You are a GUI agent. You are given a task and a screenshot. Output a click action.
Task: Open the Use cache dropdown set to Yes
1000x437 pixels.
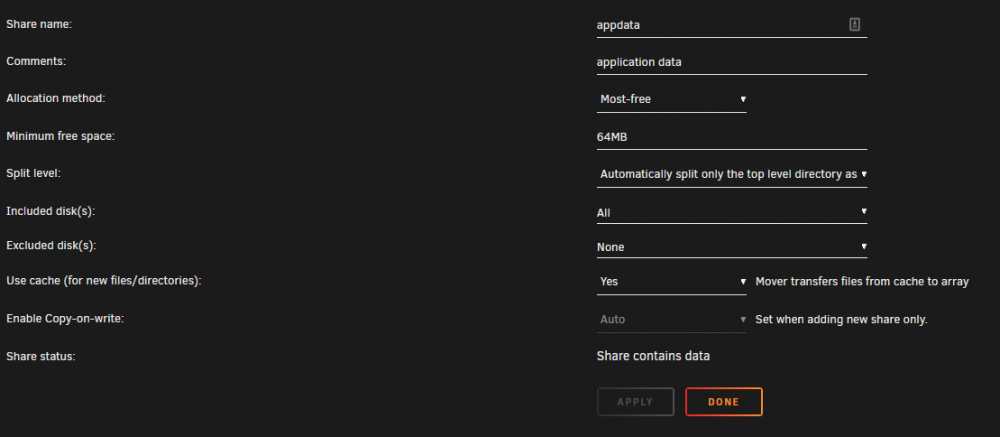pos(672,281)
